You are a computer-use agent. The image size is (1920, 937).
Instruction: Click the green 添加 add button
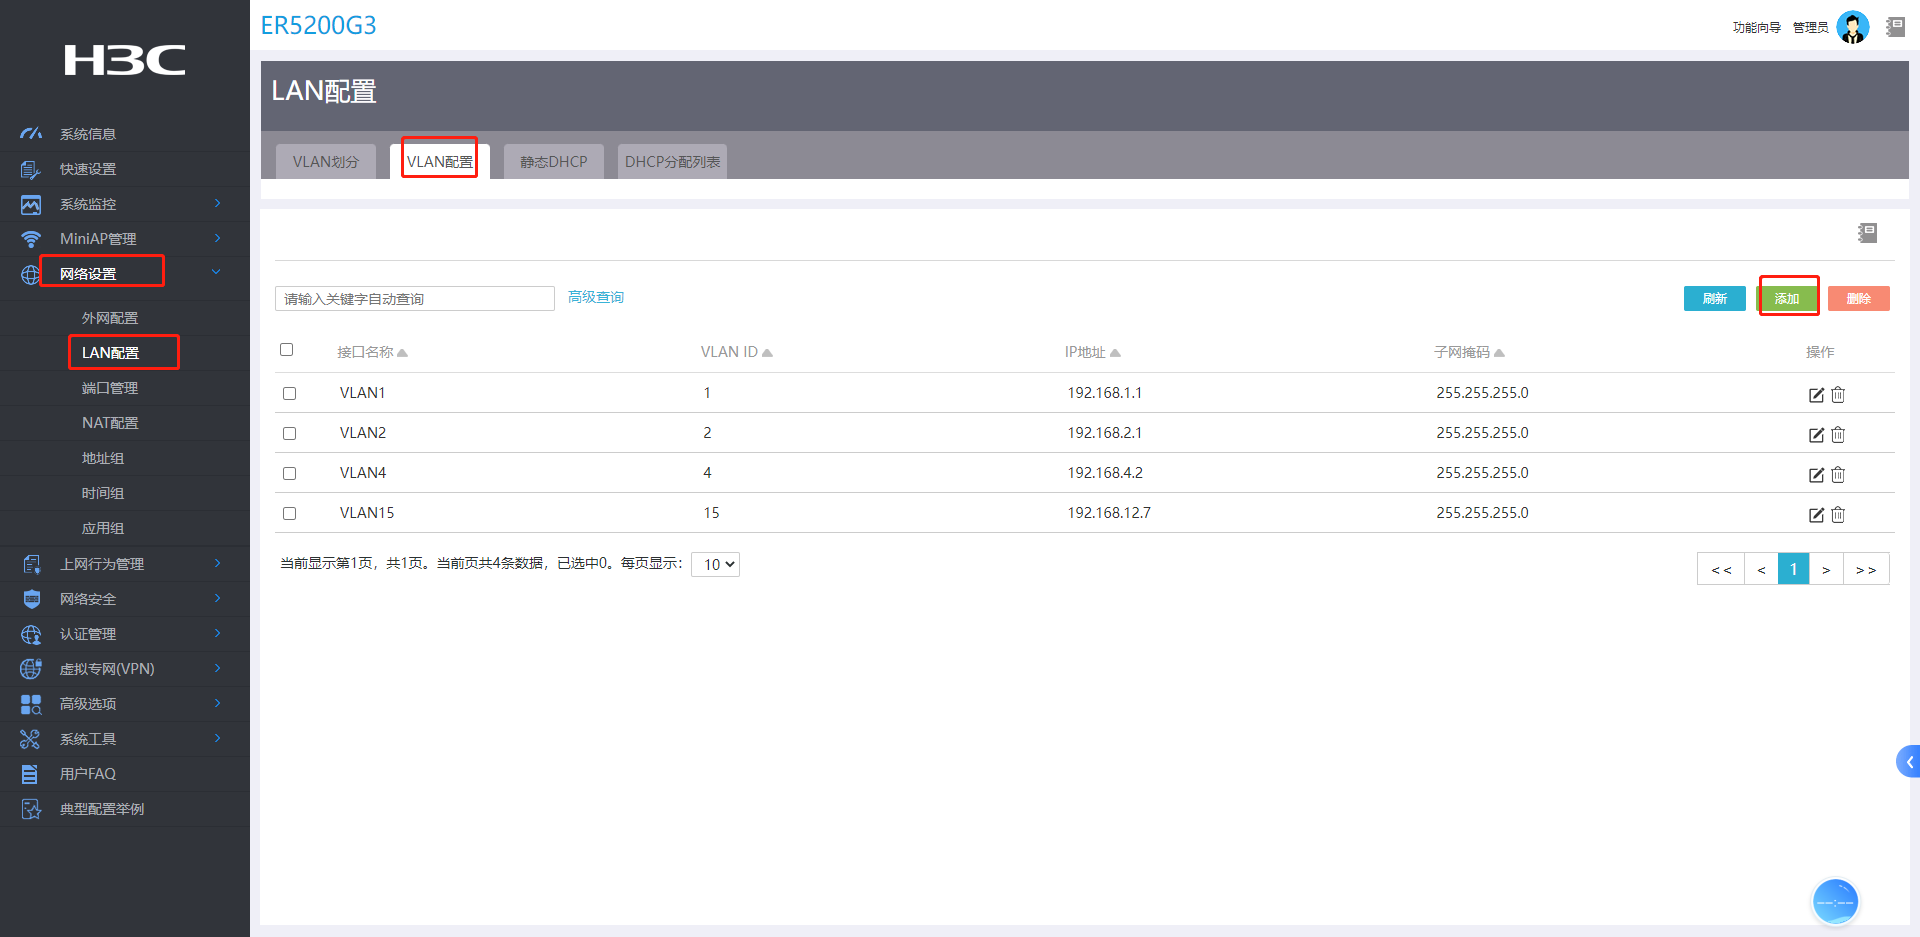[1787, 298]
